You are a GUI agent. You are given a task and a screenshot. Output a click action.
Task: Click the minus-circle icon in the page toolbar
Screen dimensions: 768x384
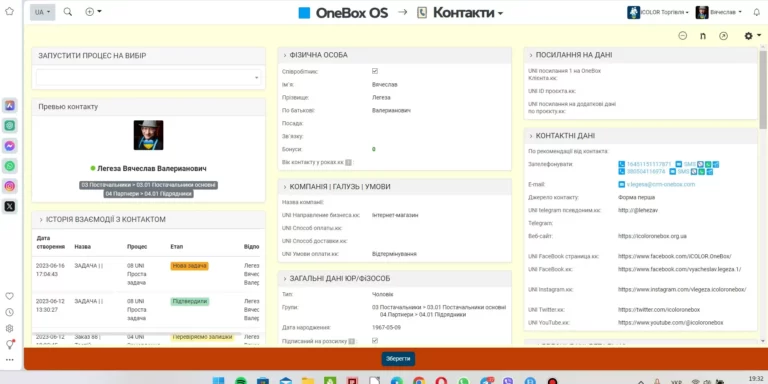pyautogui.click(x=682, y=36)
